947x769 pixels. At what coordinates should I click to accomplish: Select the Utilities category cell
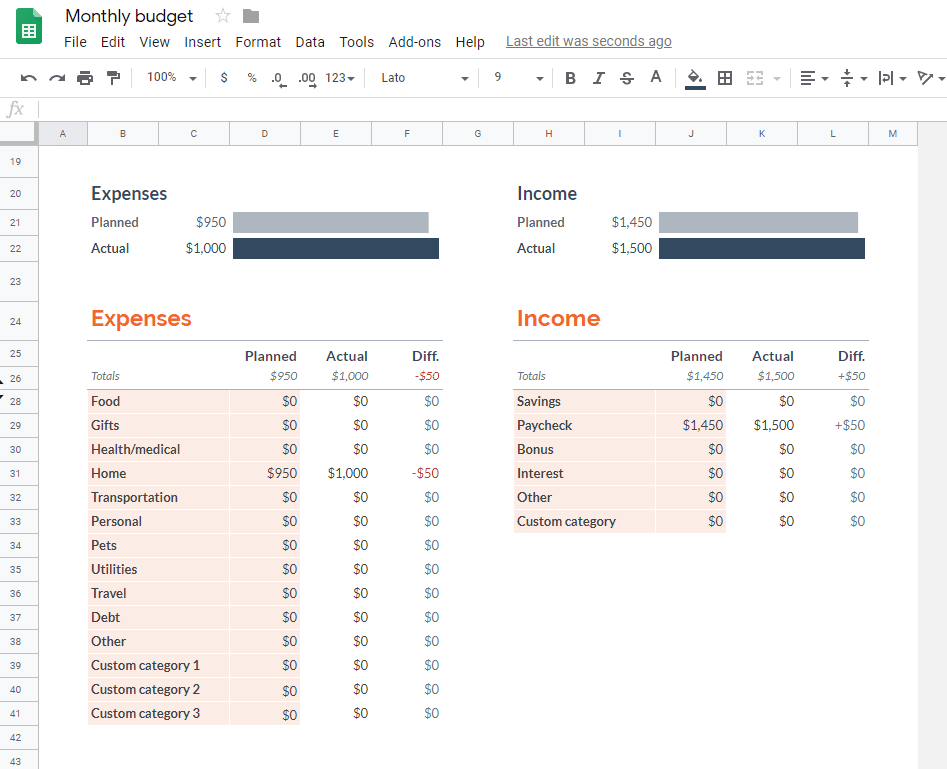(x=158, y=569)
